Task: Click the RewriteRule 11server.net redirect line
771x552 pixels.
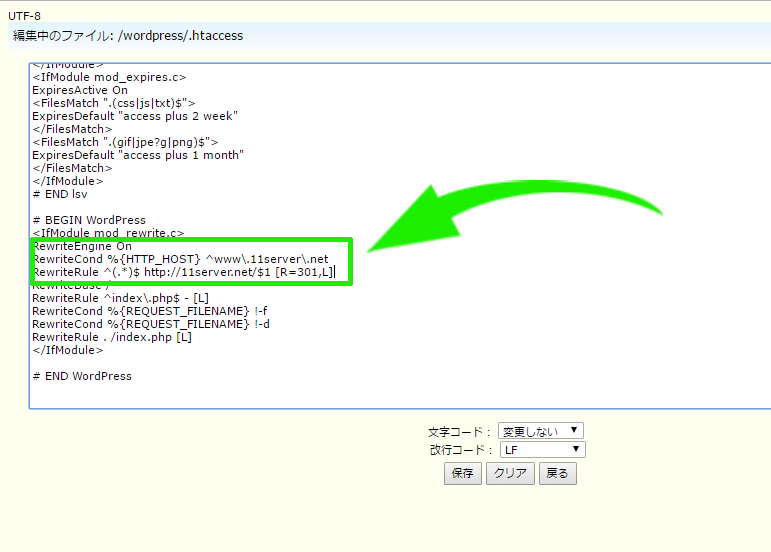Action: [182, 272]
